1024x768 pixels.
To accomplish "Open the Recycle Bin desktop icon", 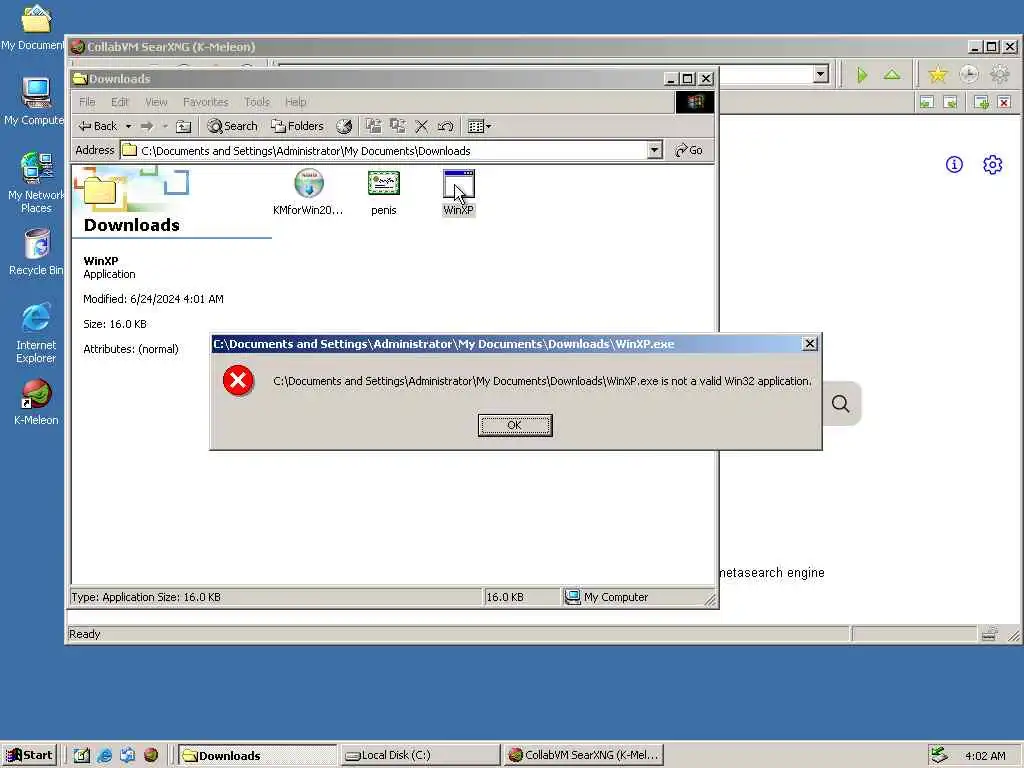I will point(36,252).
